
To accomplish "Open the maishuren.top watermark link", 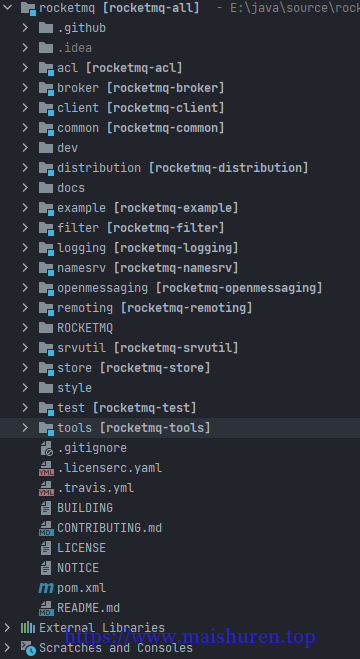I will [190, 638].
